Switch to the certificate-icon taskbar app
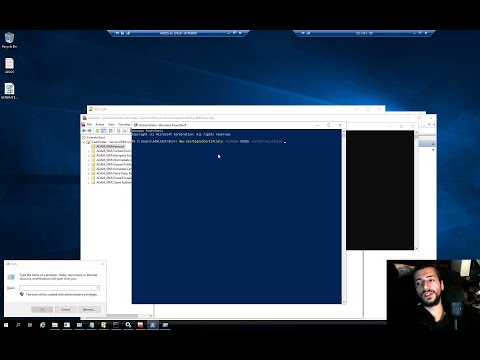The width and height of the screenshot is (480, 360). coord(104,325)
